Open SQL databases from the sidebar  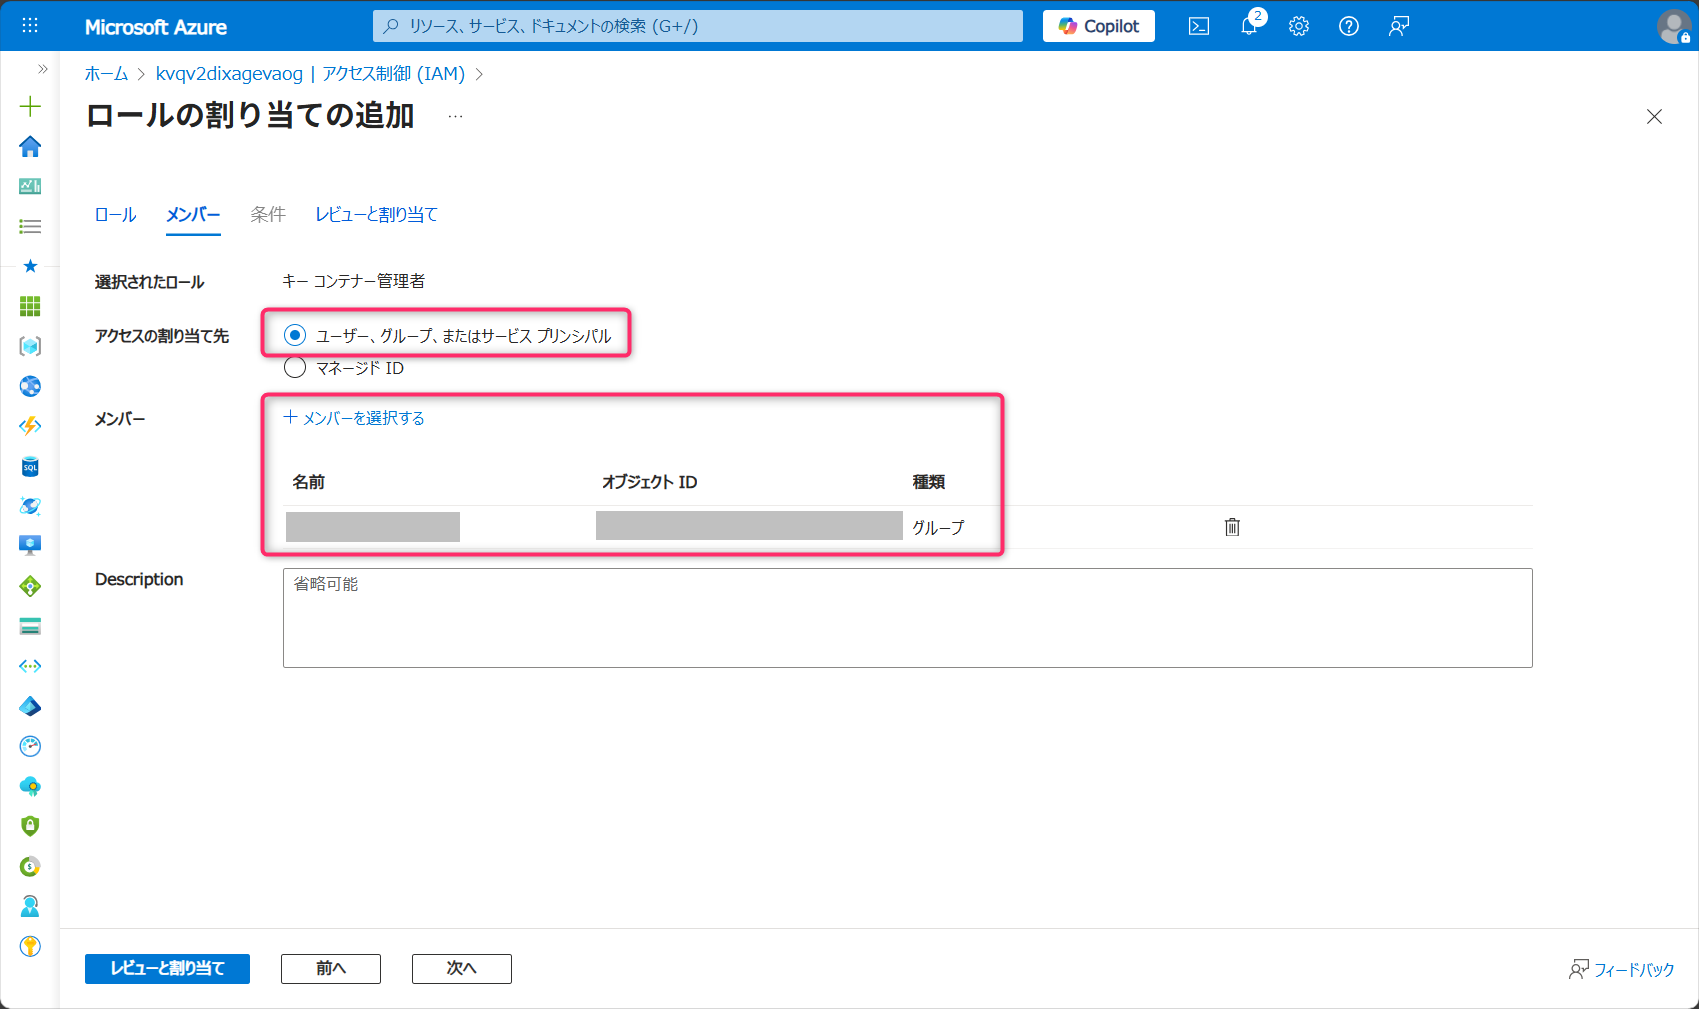(x=30, y=467)
